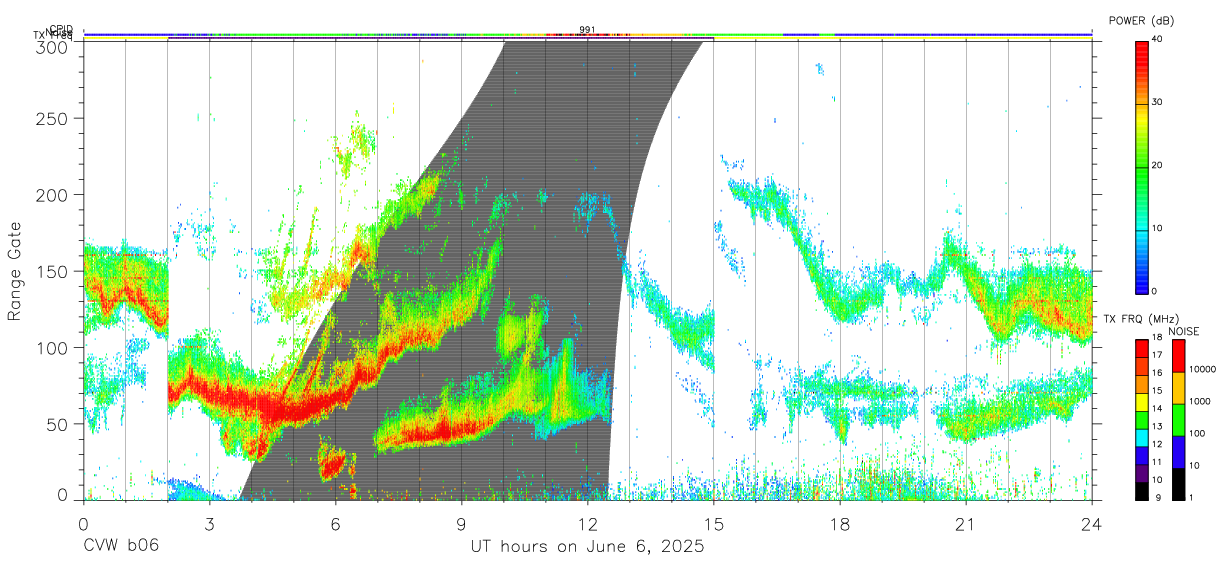Click the "15" label of TX FRQ legend

point(1157,391)
